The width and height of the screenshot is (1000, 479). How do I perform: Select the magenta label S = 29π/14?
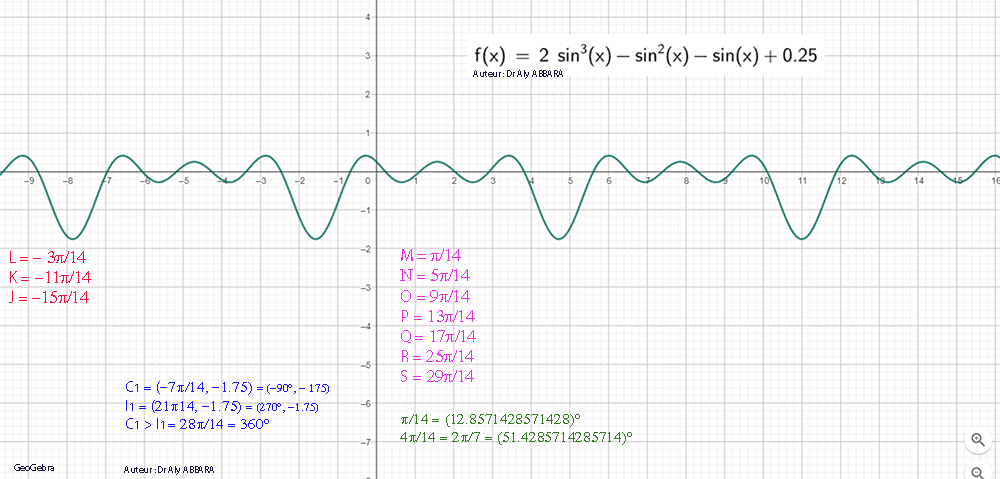tap(437, 376)
